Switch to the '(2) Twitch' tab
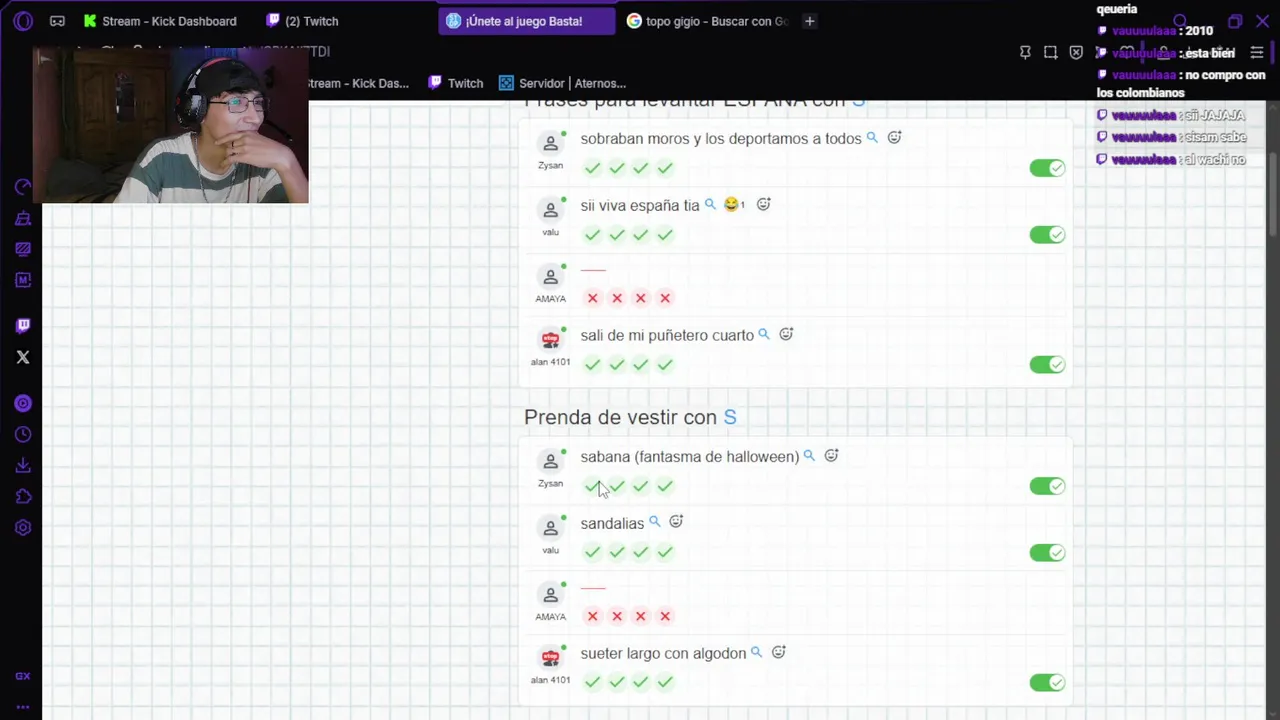The height and width of the screenshot is (720, 1280). coord(303,21)
